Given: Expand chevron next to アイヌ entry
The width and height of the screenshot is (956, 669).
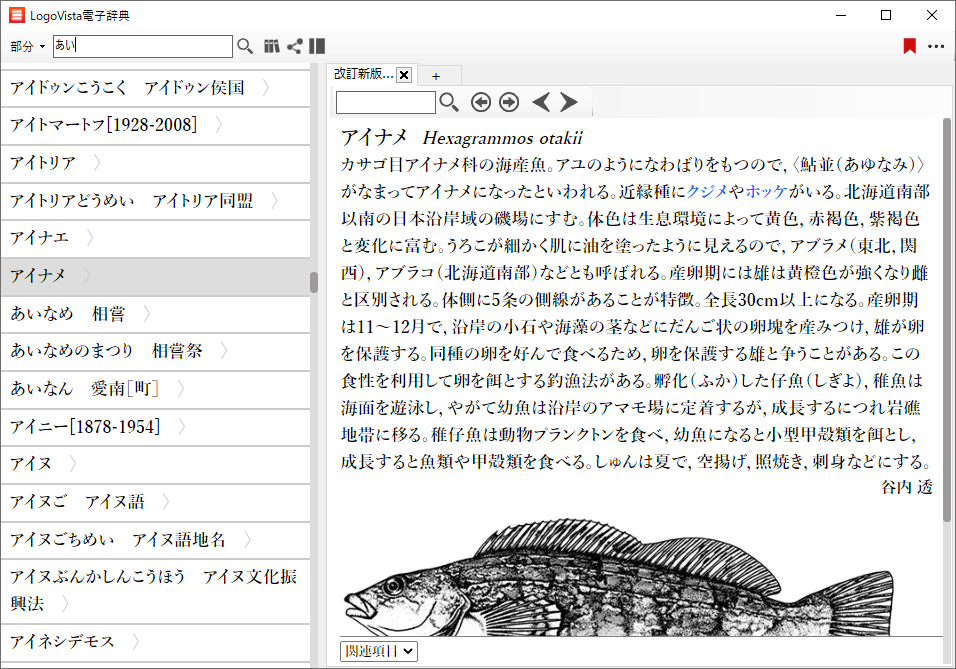Looking at the screenshot, I should click(72, 463).
